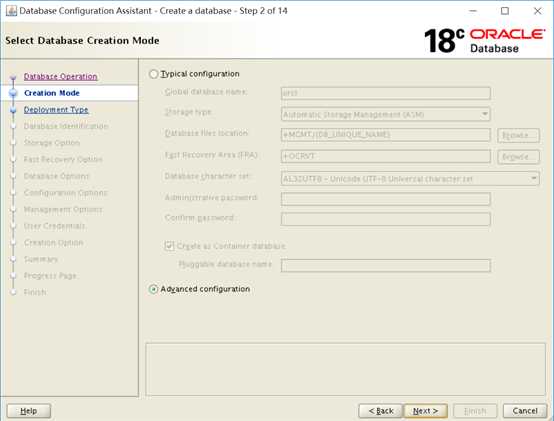
Task: Click the Pluggable database name field
Action: (386, 266)
